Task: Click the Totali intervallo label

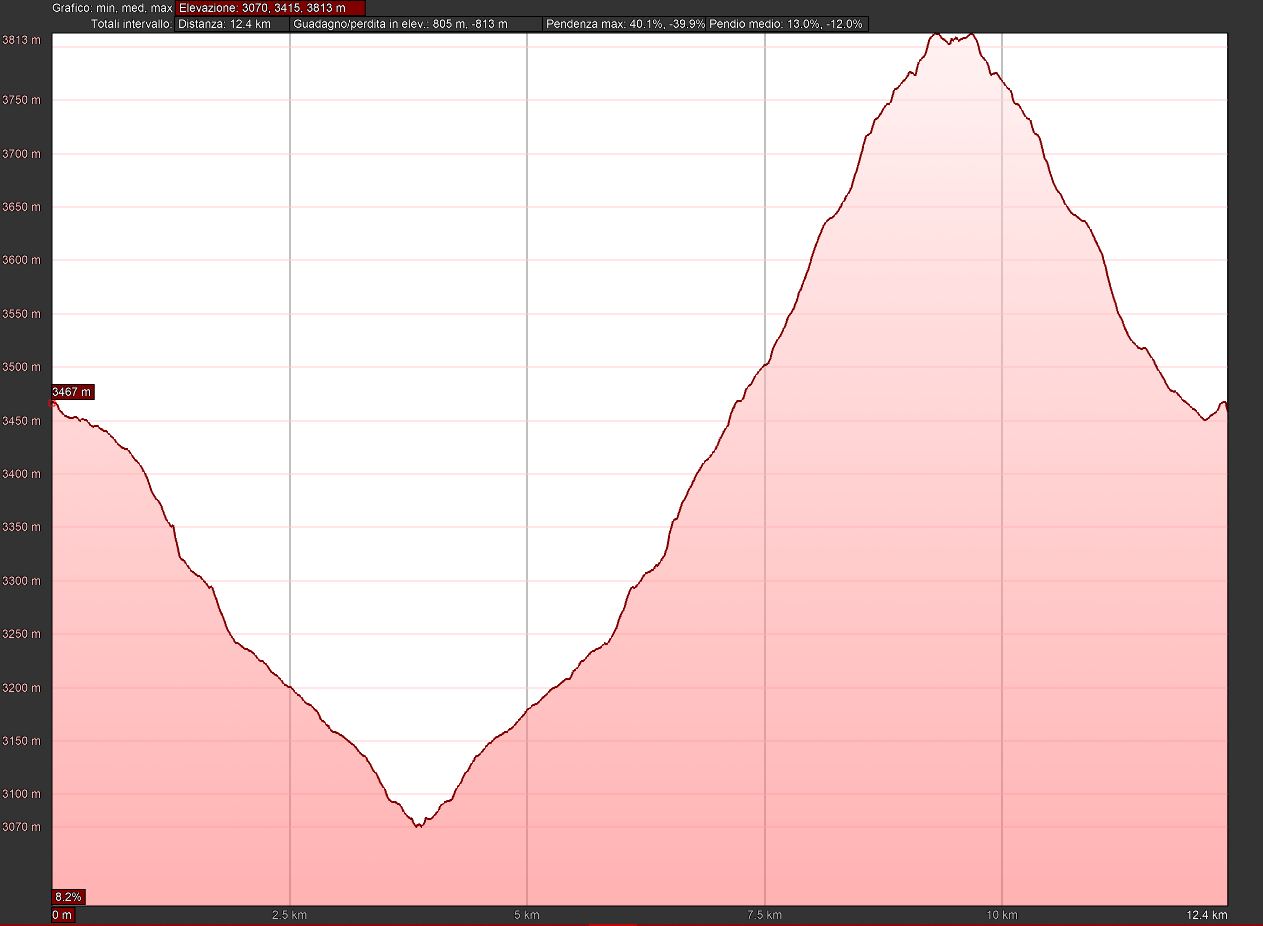Action: coord(131,24)
